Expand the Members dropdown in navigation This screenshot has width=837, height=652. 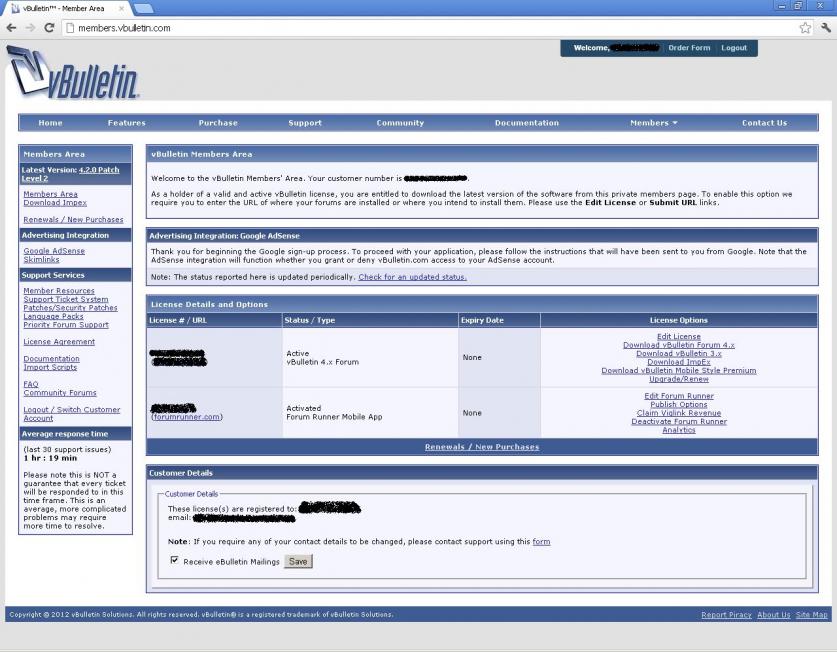tap(653, 123)
